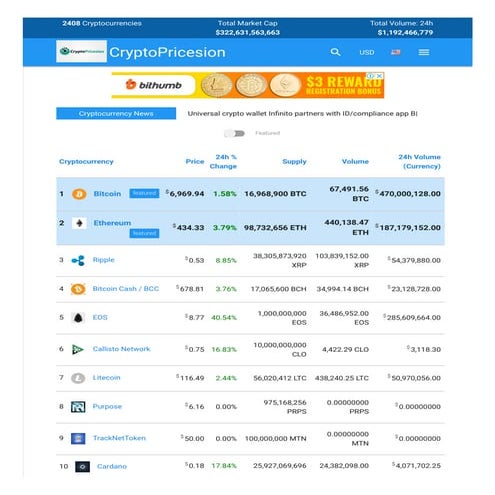This screenshot has height=495, width=495.
Task: Click the CryptoPricesion site title
Action: (x=167, y=52)
